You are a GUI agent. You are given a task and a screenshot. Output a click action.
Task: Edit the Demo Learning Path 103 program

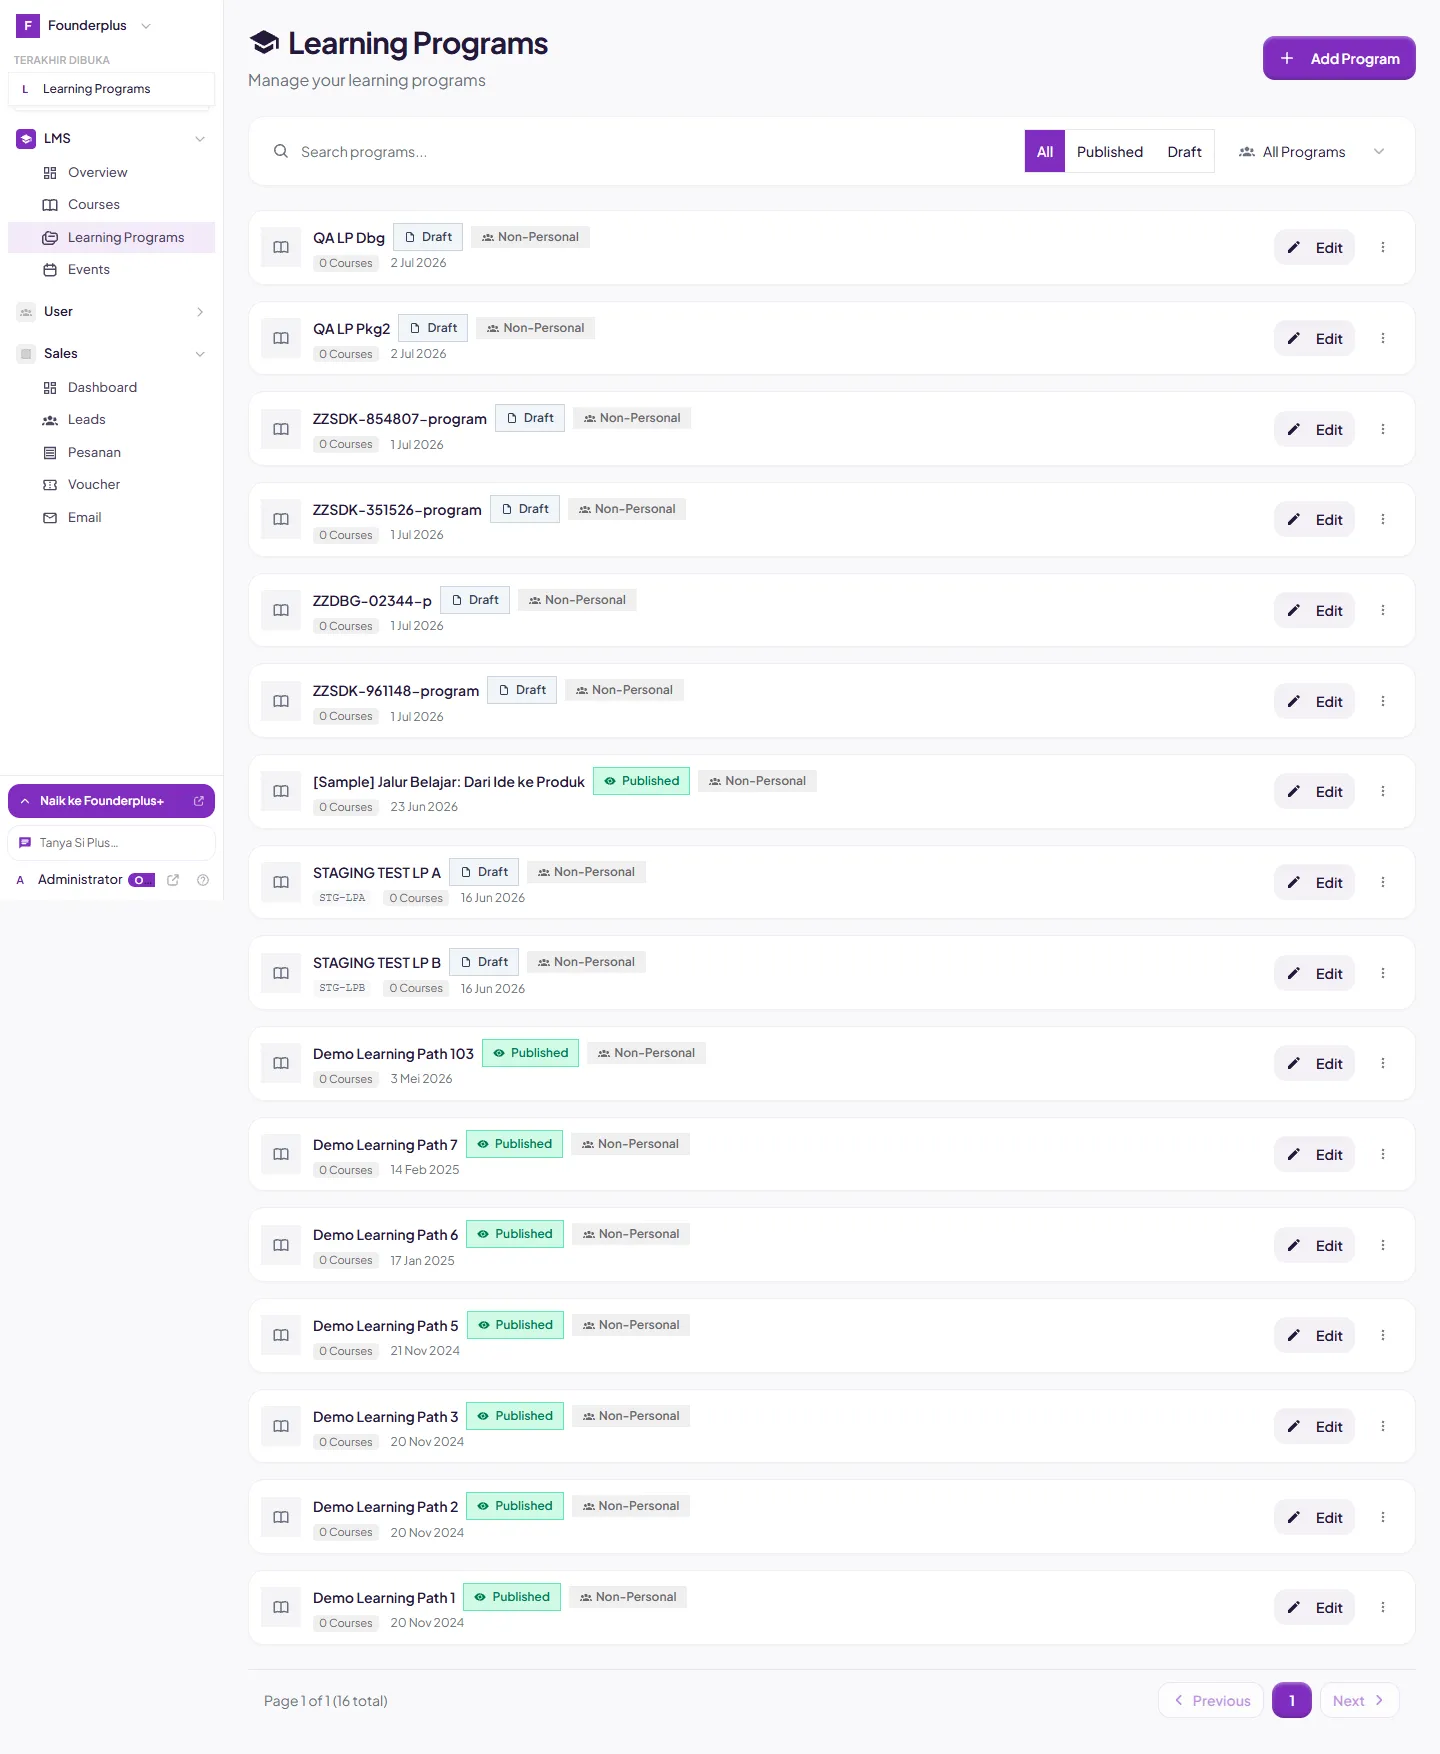[1314, 1064]
